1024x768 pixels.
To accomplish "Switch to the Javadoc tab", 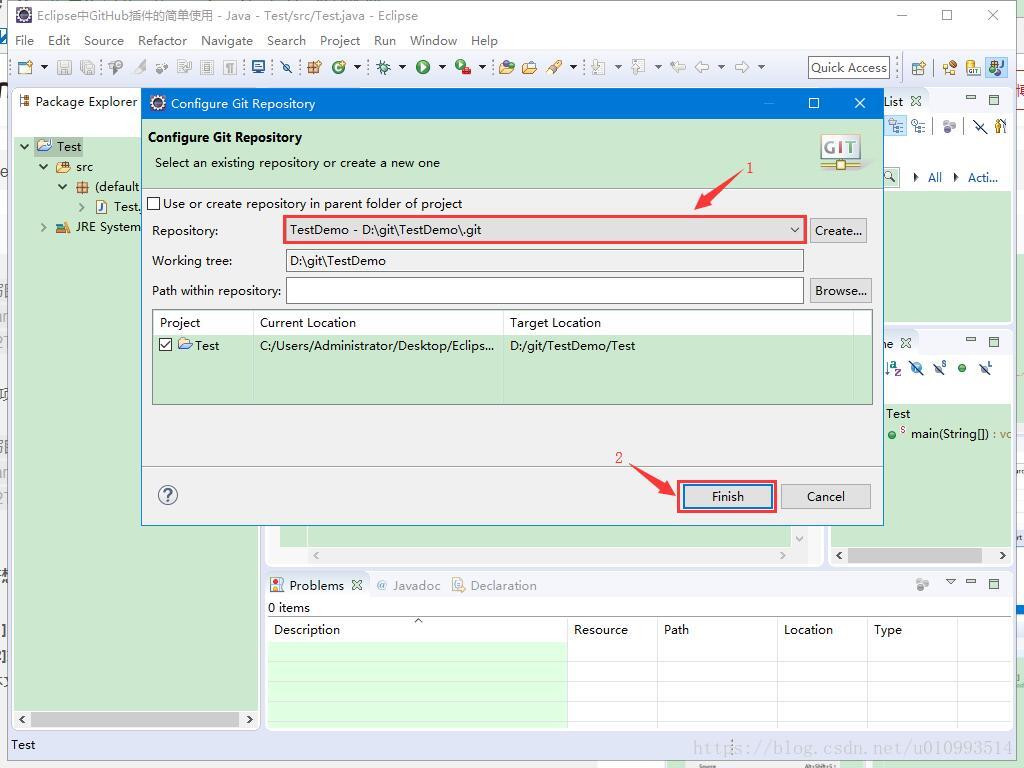I will point(409,585).
